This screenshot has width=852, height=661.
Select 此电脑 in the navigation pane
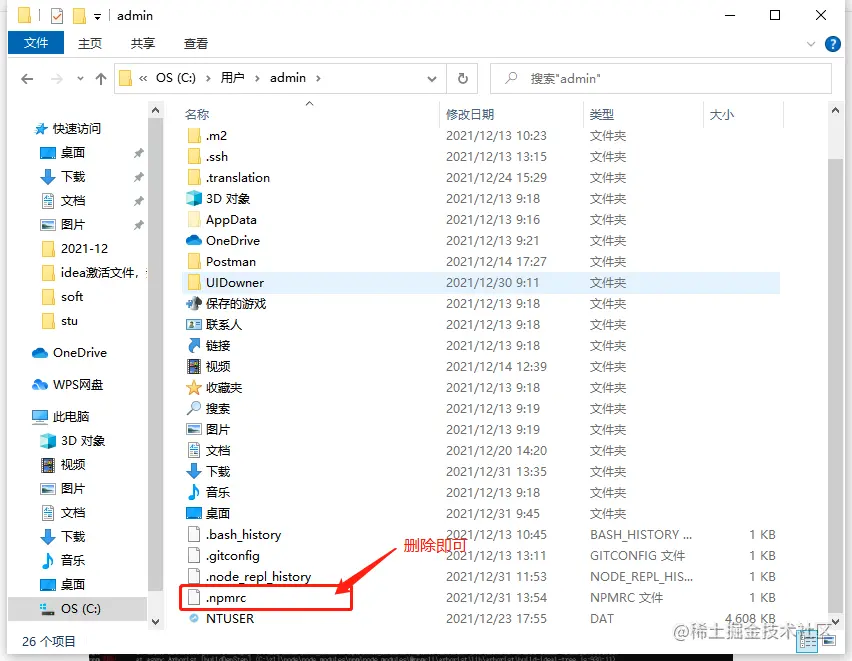(x=71, y=417)
